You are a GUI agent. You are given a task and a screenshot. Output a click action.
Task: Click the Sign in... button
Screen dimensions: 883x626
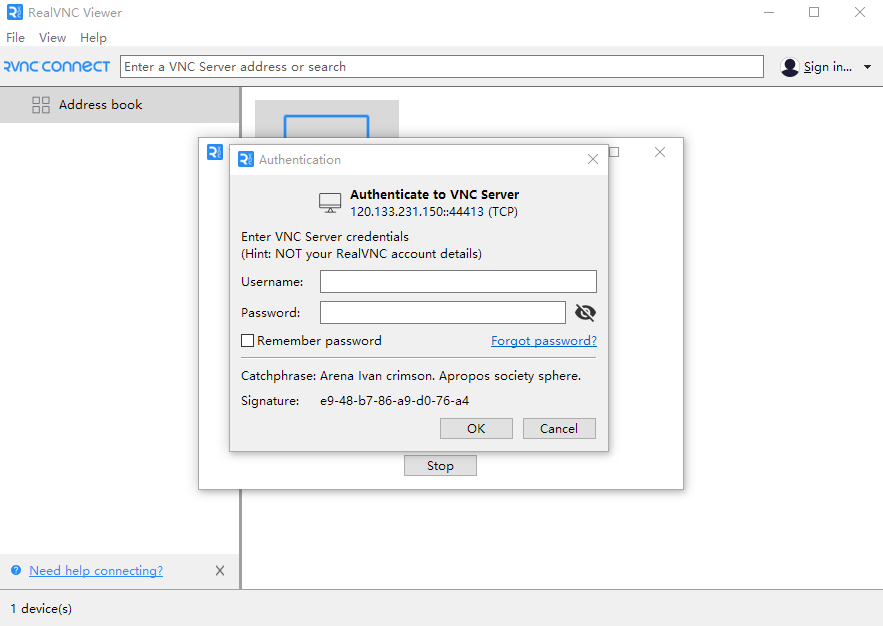pyautogui.click(x=827, y=67)
